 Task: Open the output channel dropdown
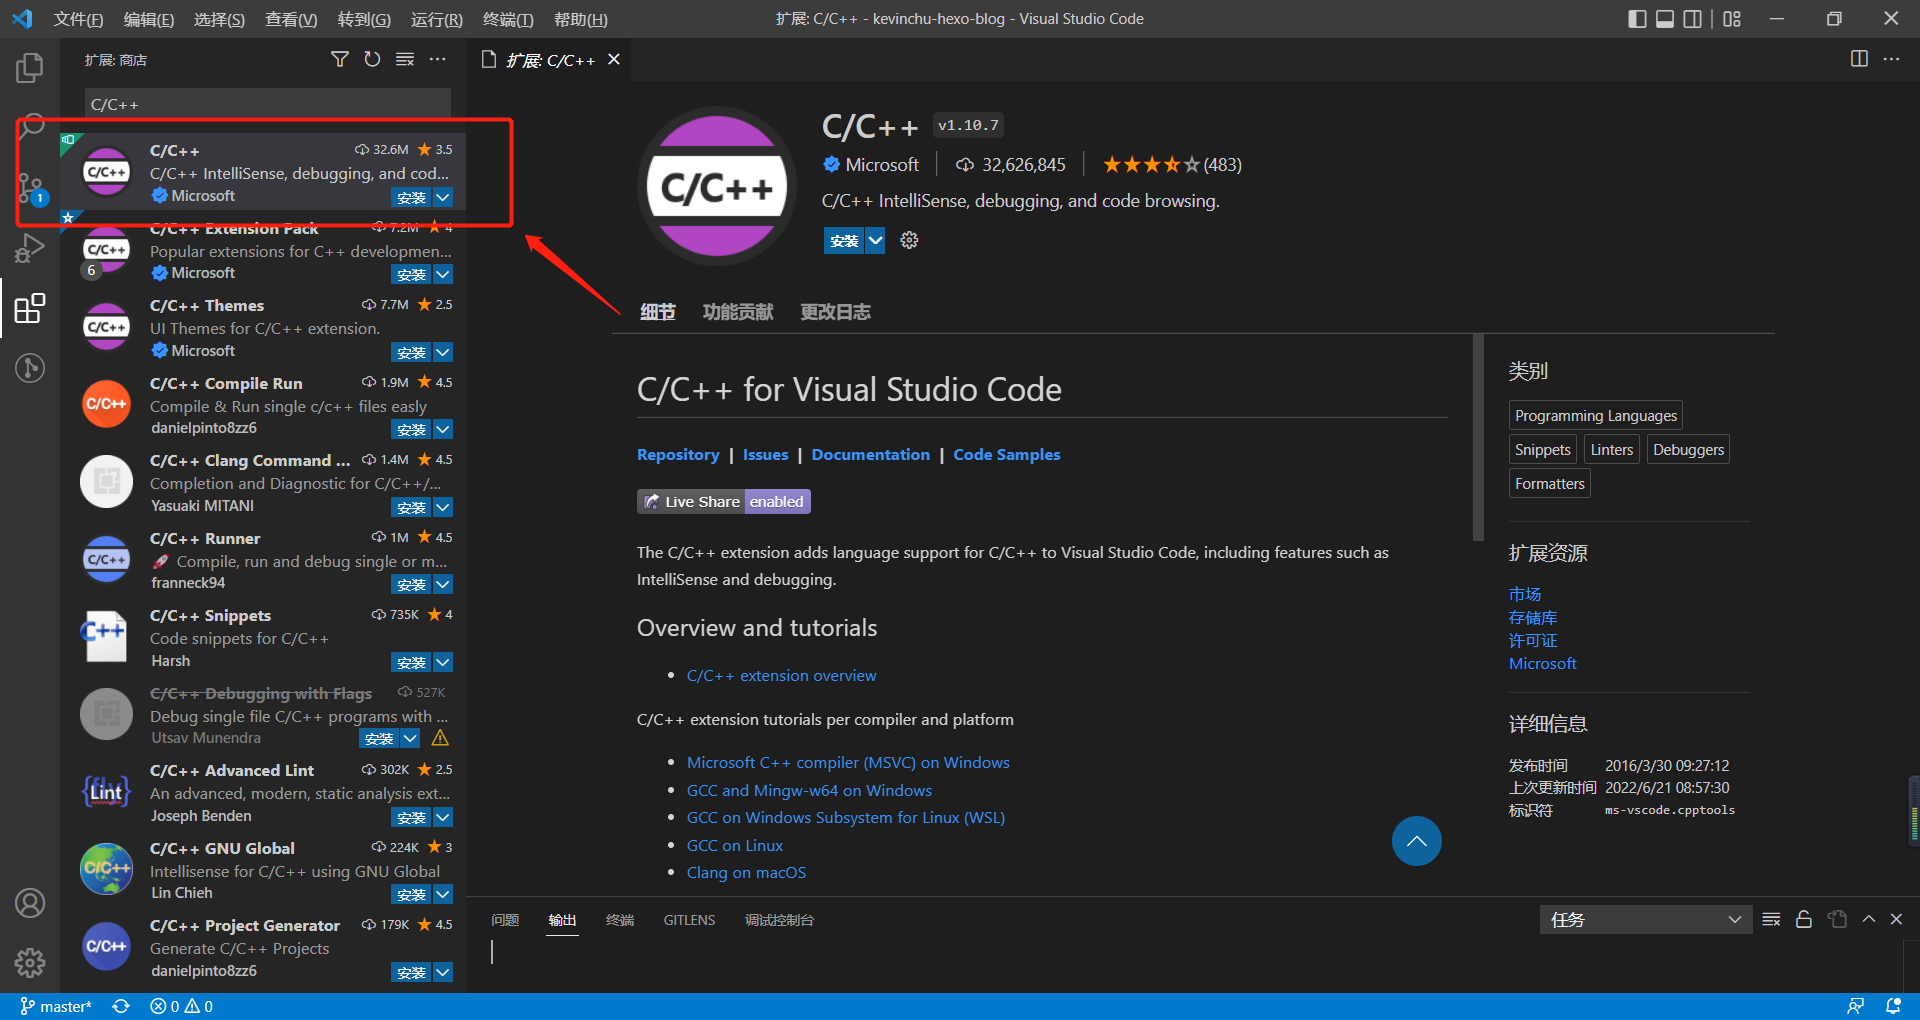coord(1645,919)
